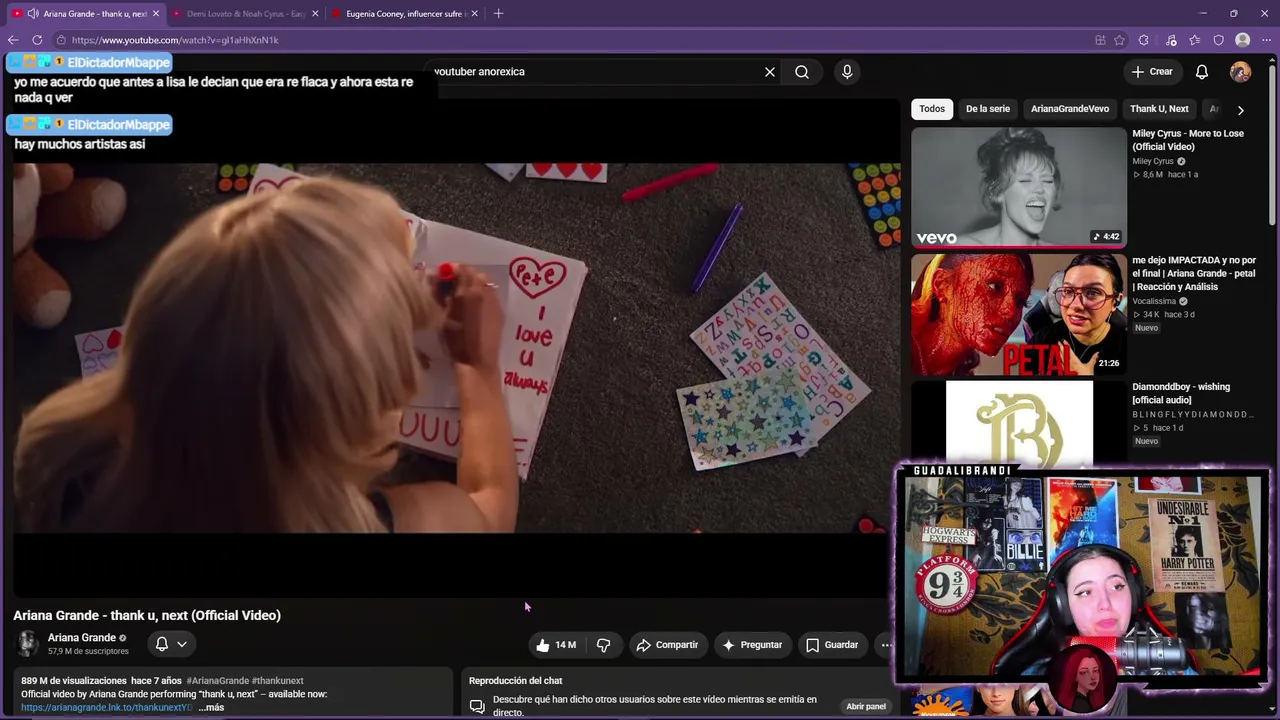The height and width of the screenshot is (720, 1280).
Task: Open a new browser tab
Action: click(x=498, y=13)
